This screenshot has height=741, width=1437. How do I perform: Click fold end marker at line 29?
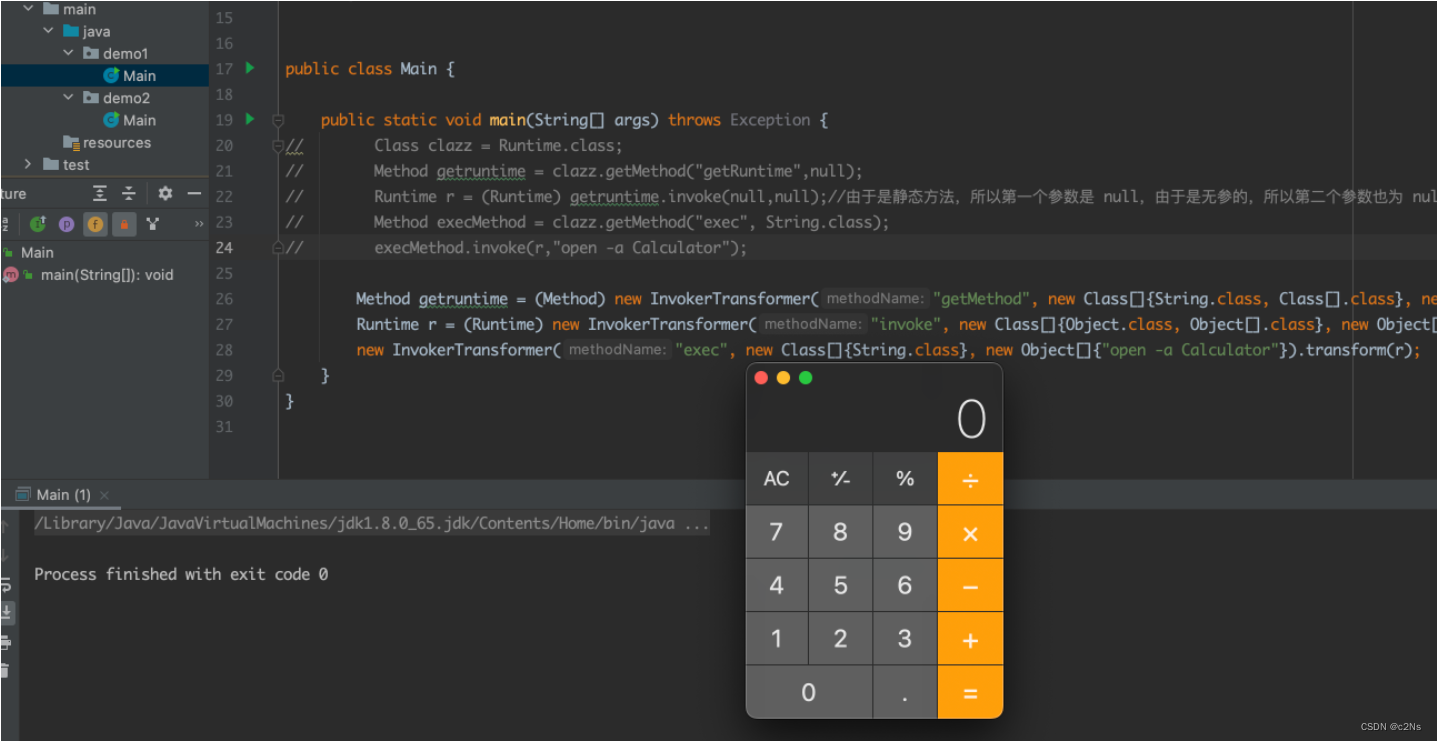[x=278, y=375]
